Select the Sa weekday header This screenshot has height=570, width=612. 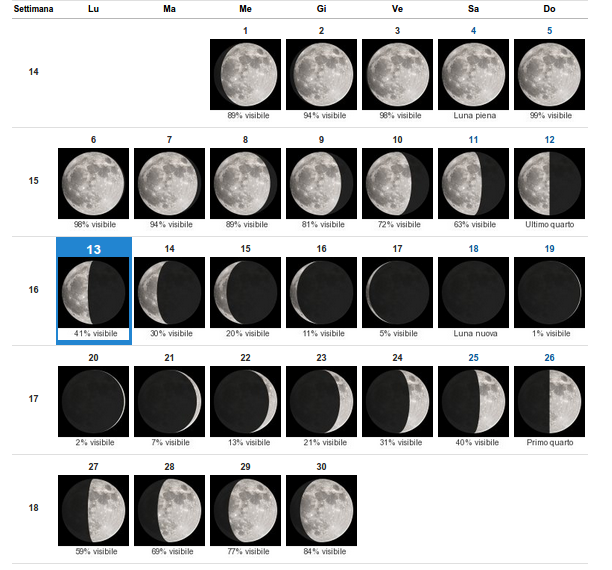473,8
